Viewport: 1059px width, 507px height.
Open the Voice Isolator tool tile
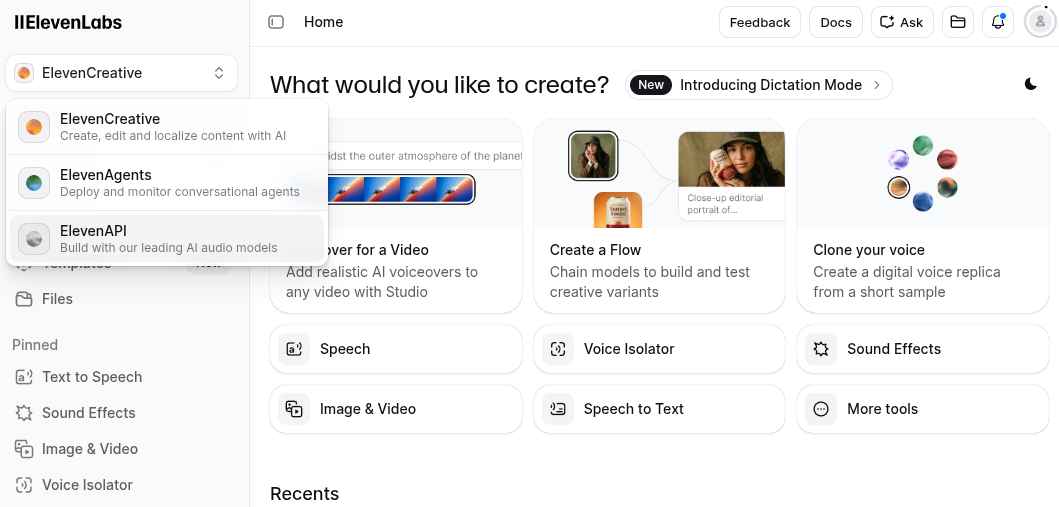659,349
